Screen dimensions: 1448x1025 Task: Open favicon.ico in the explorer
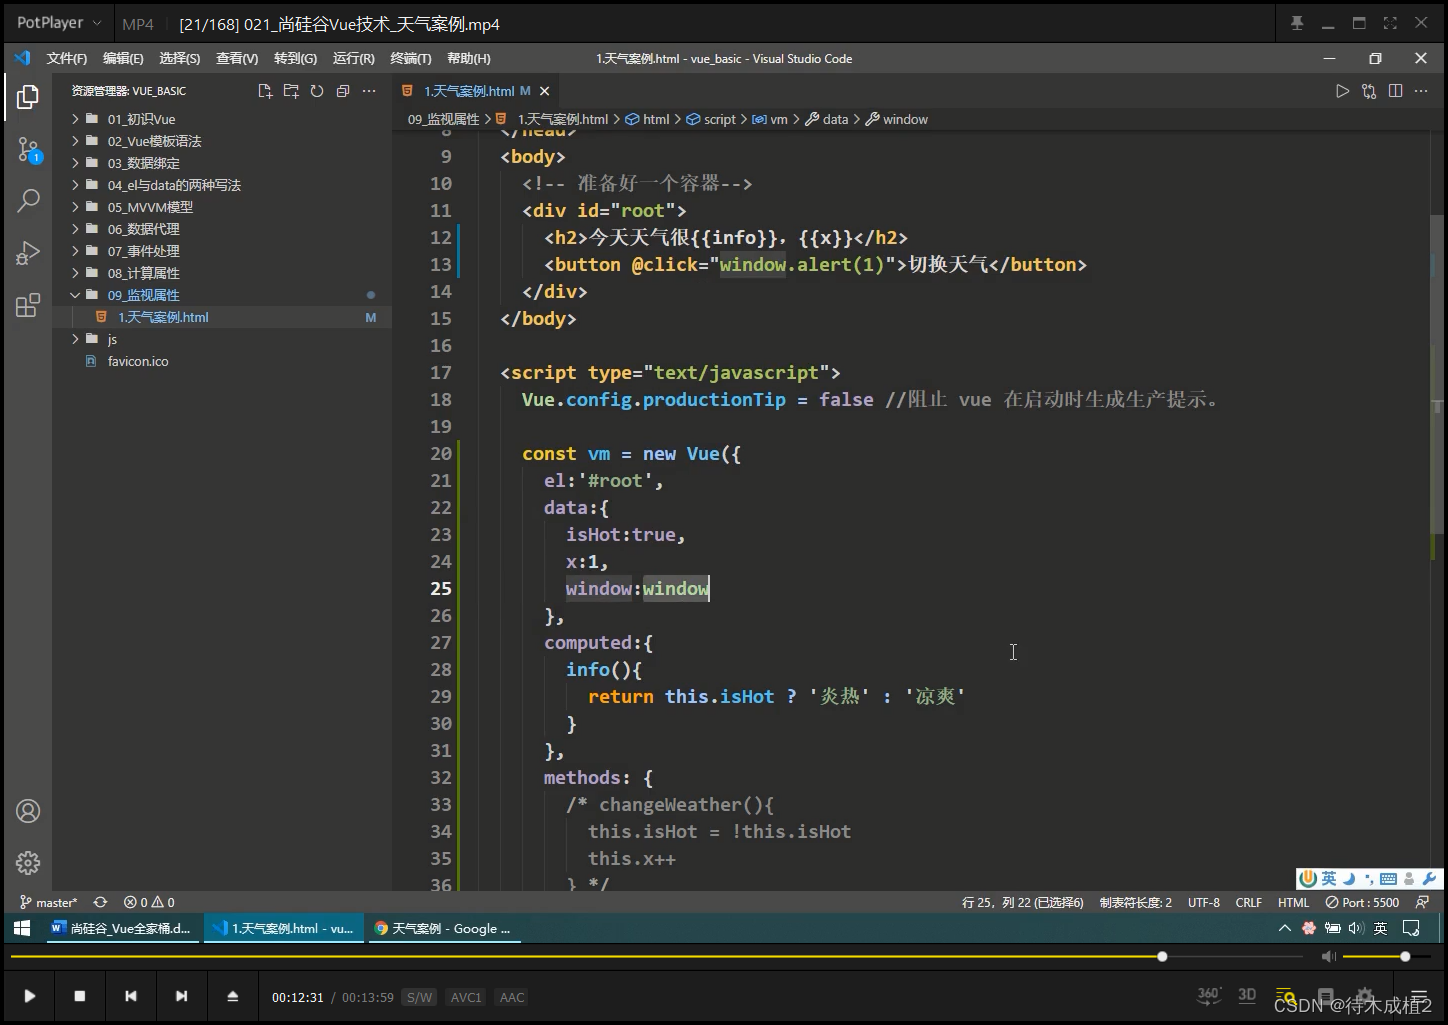pos(138,361)
